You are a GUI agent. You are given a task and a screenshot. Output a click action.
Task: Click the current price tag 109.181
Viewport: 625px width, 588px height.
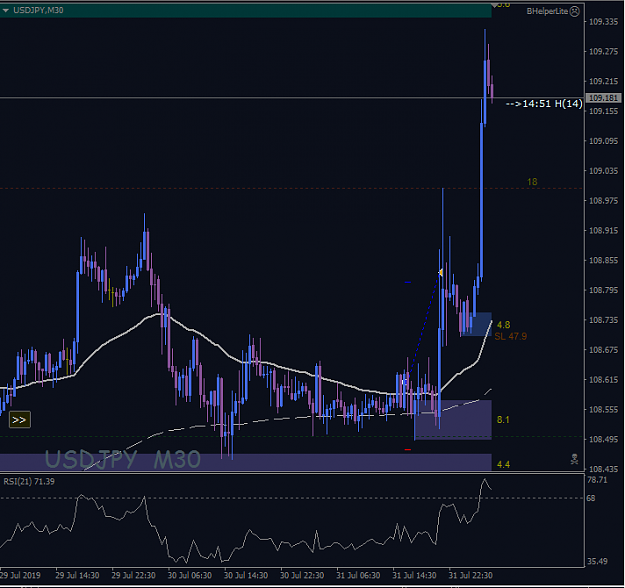coord(603,98)
